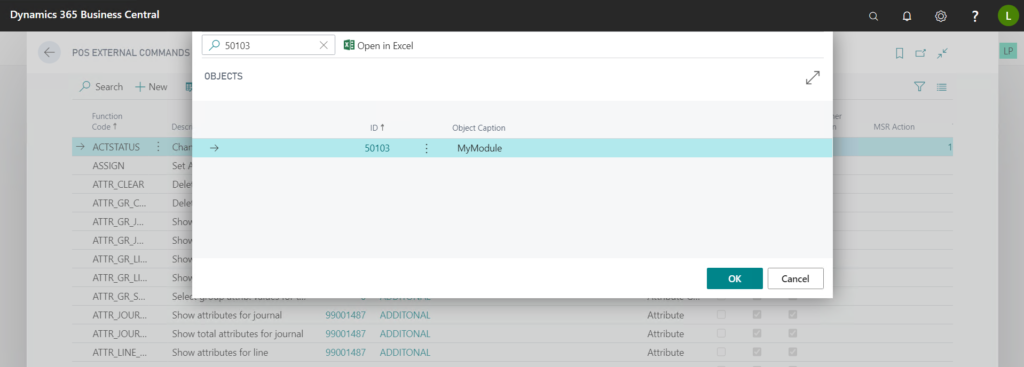Viewport: 1024px width, 367px height.
Task: Open the filter pane funnel icon
Action: [920, 87]
